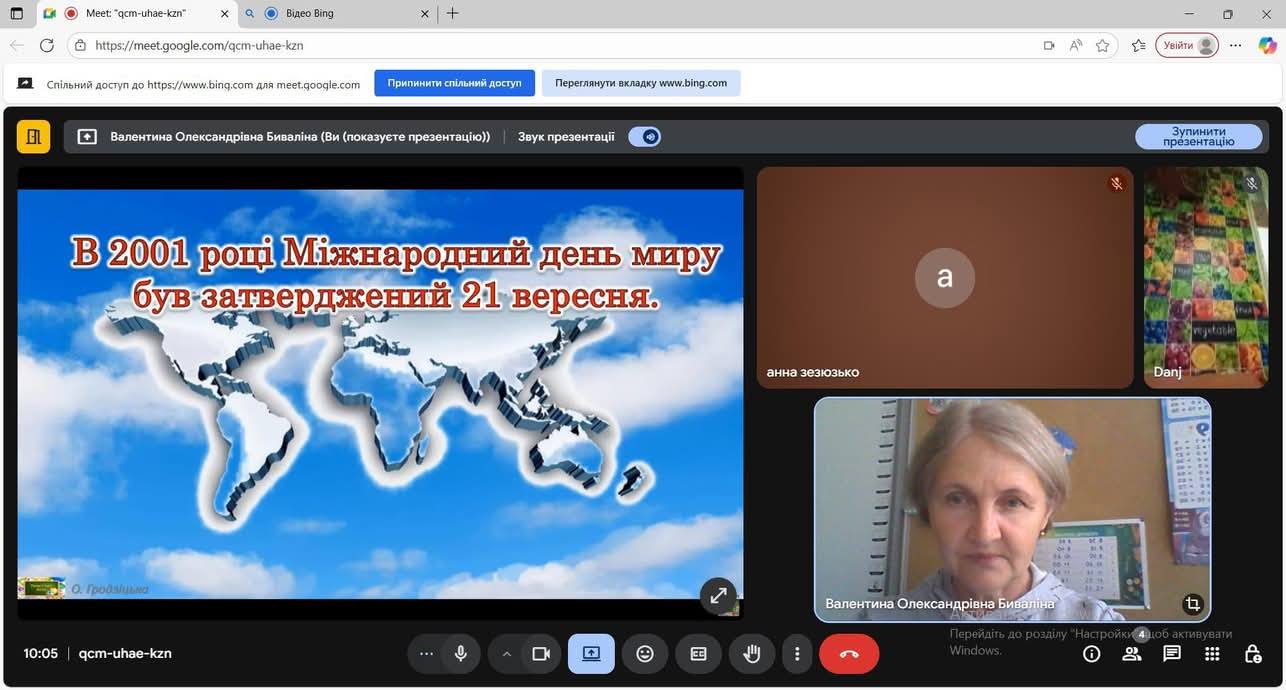Viewport: 1286px width, 690px height.
Task: Open host controls lock icon
Action: [x=1252, y=654]
